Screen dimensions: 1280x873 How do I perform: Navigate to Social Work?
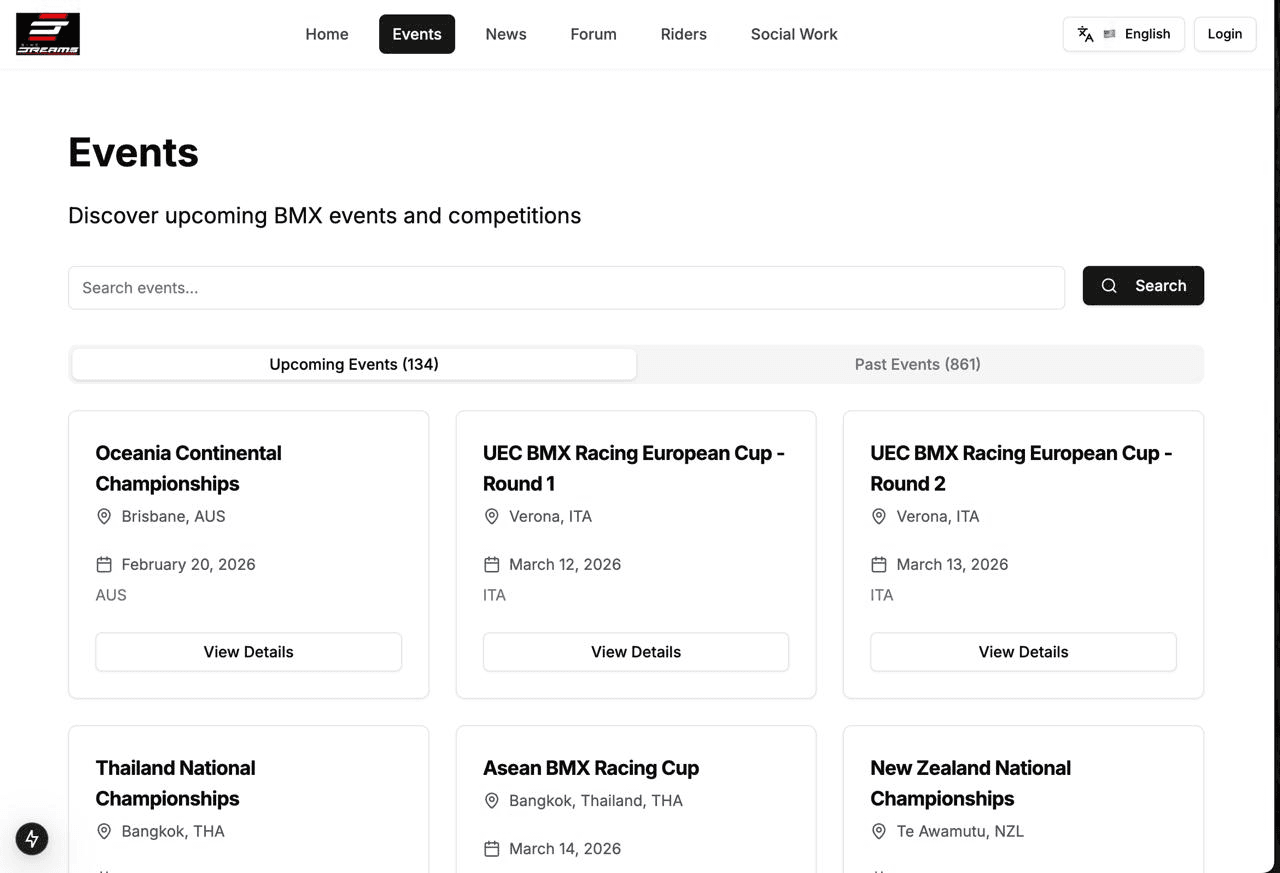click(794, 34)
